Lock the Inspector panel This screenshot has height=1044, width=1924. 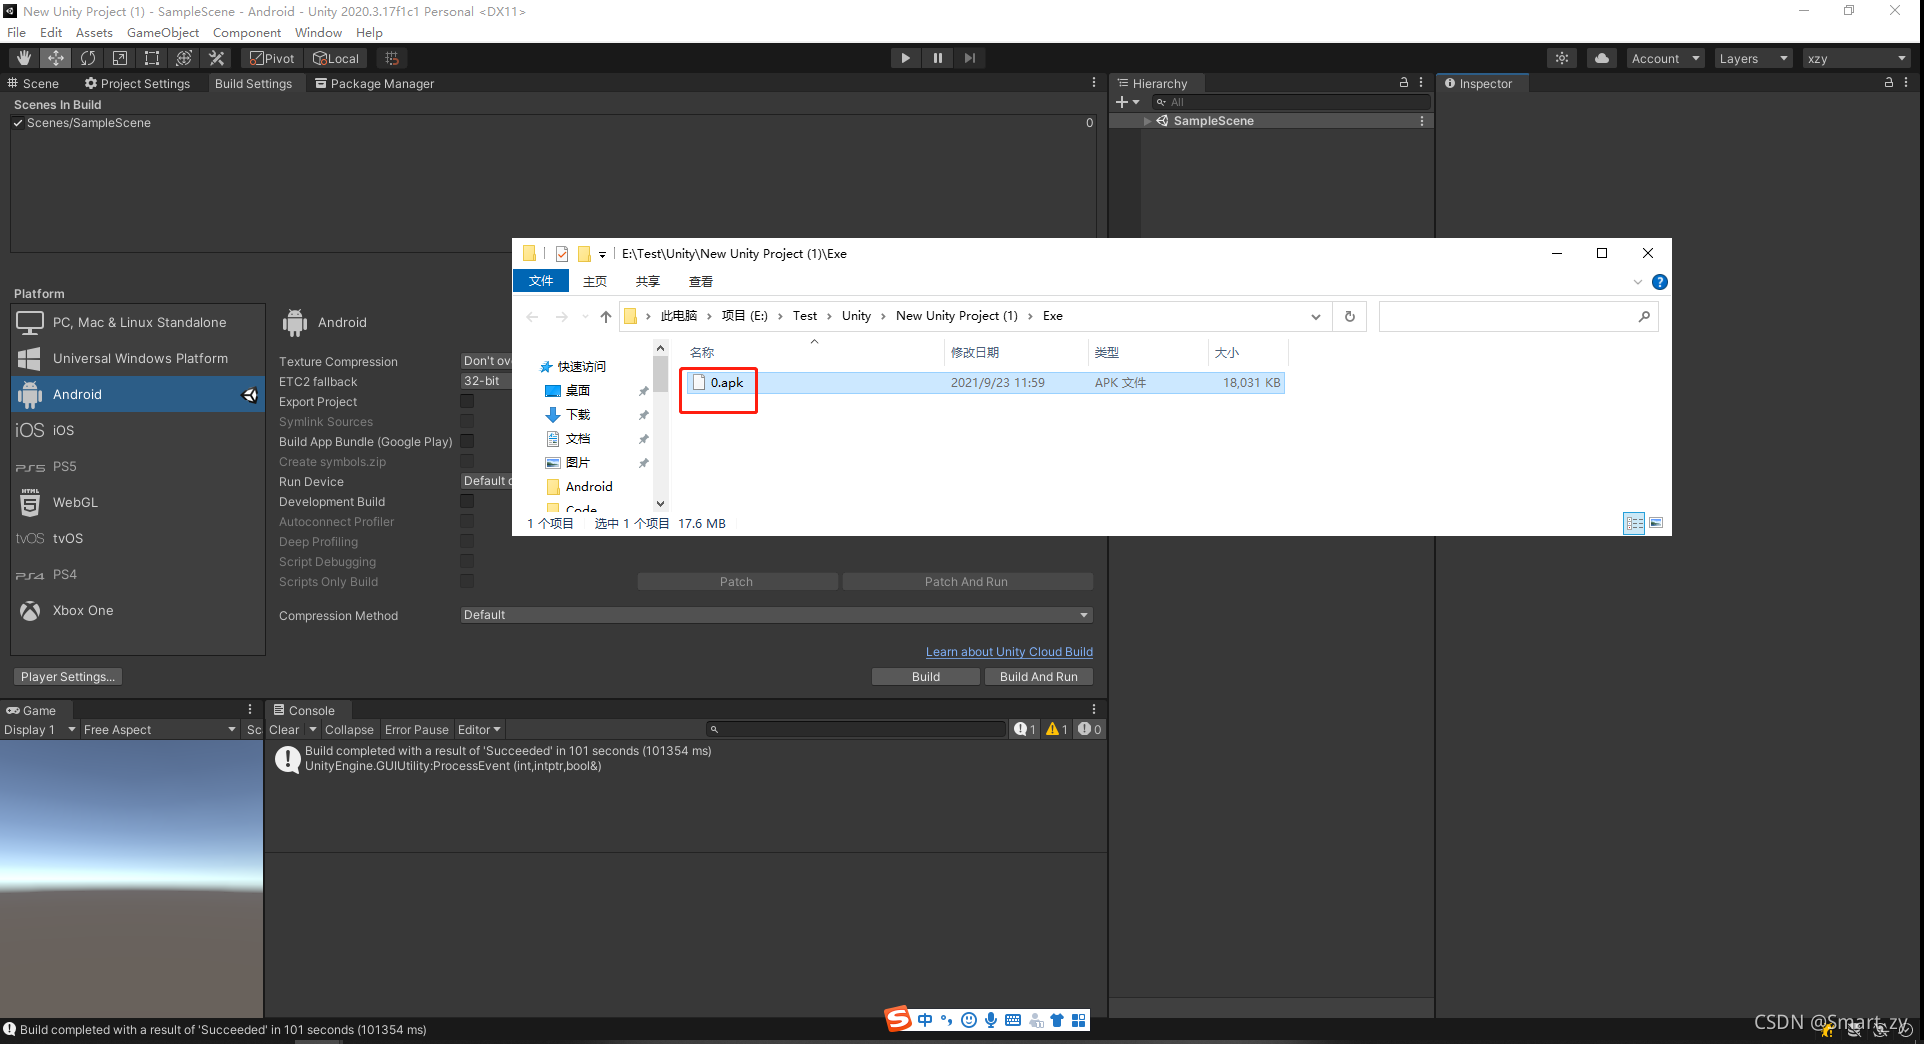[x=1889, y=83]
